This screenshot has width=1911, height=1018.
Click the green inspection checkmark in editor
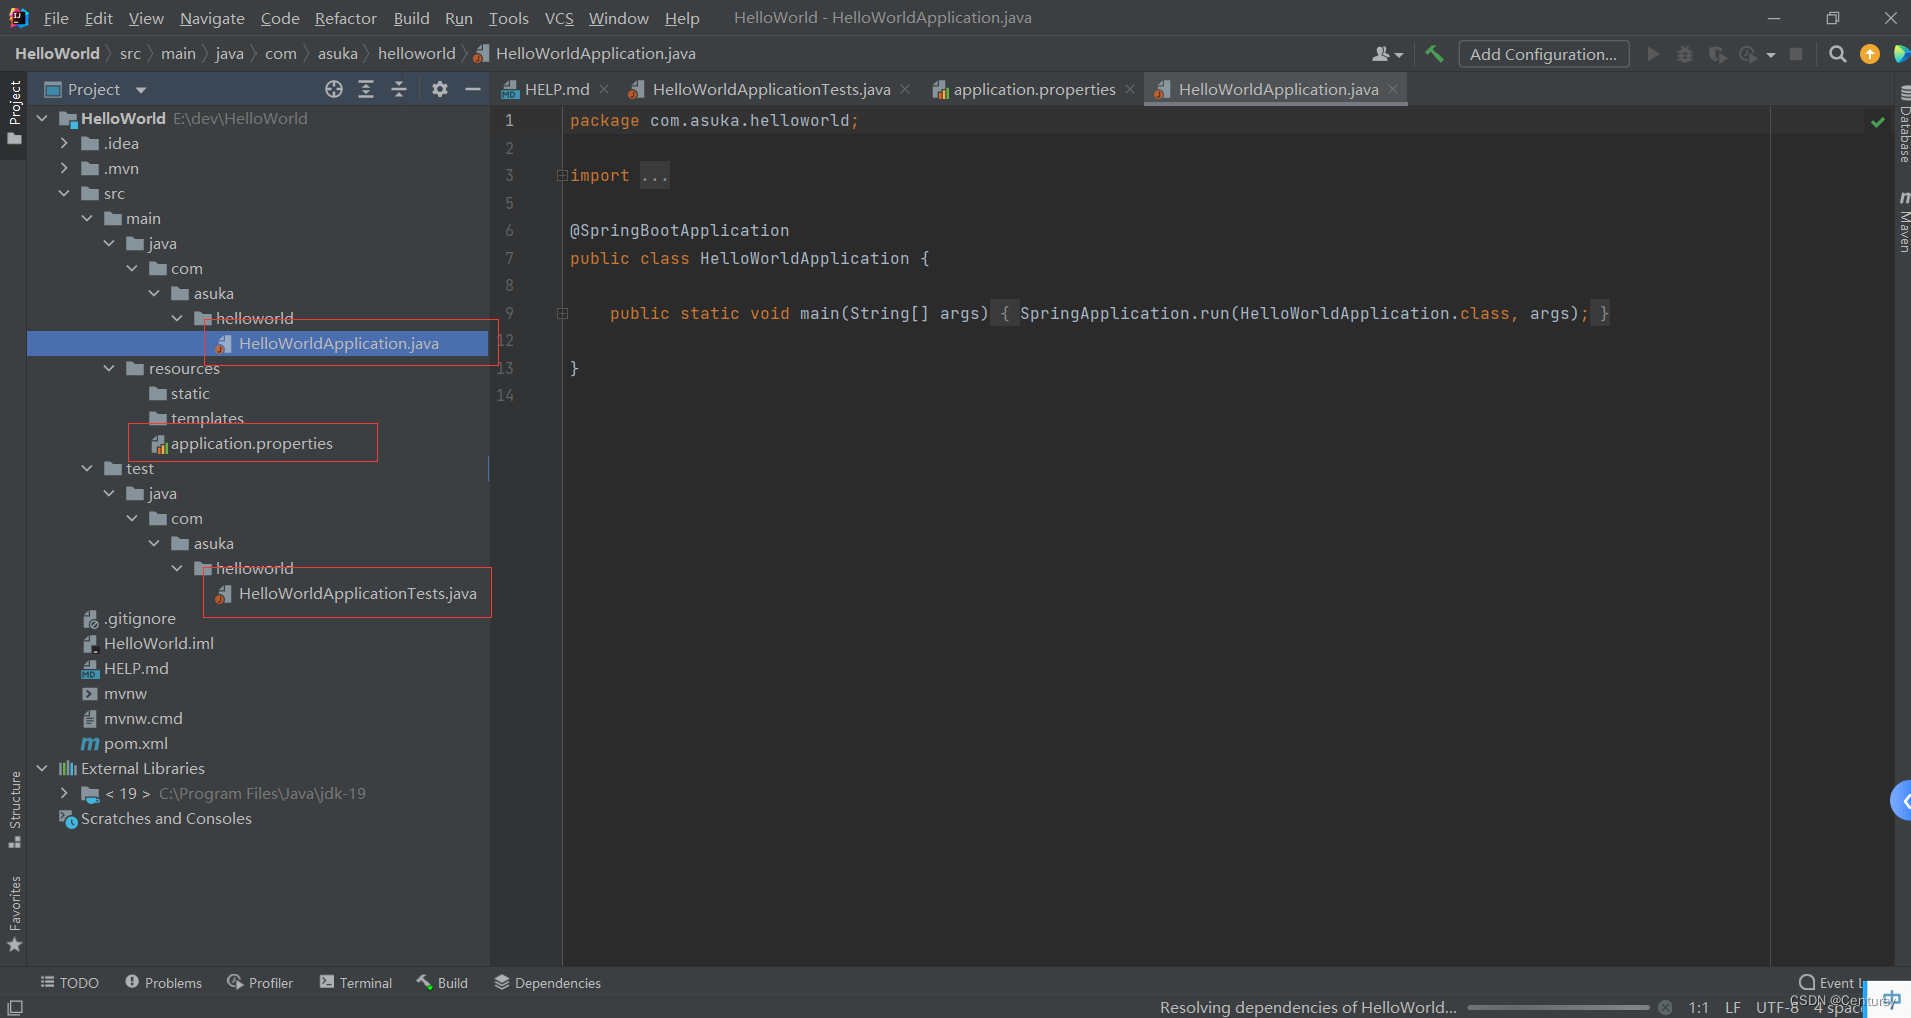click(x=1877, y=121)
